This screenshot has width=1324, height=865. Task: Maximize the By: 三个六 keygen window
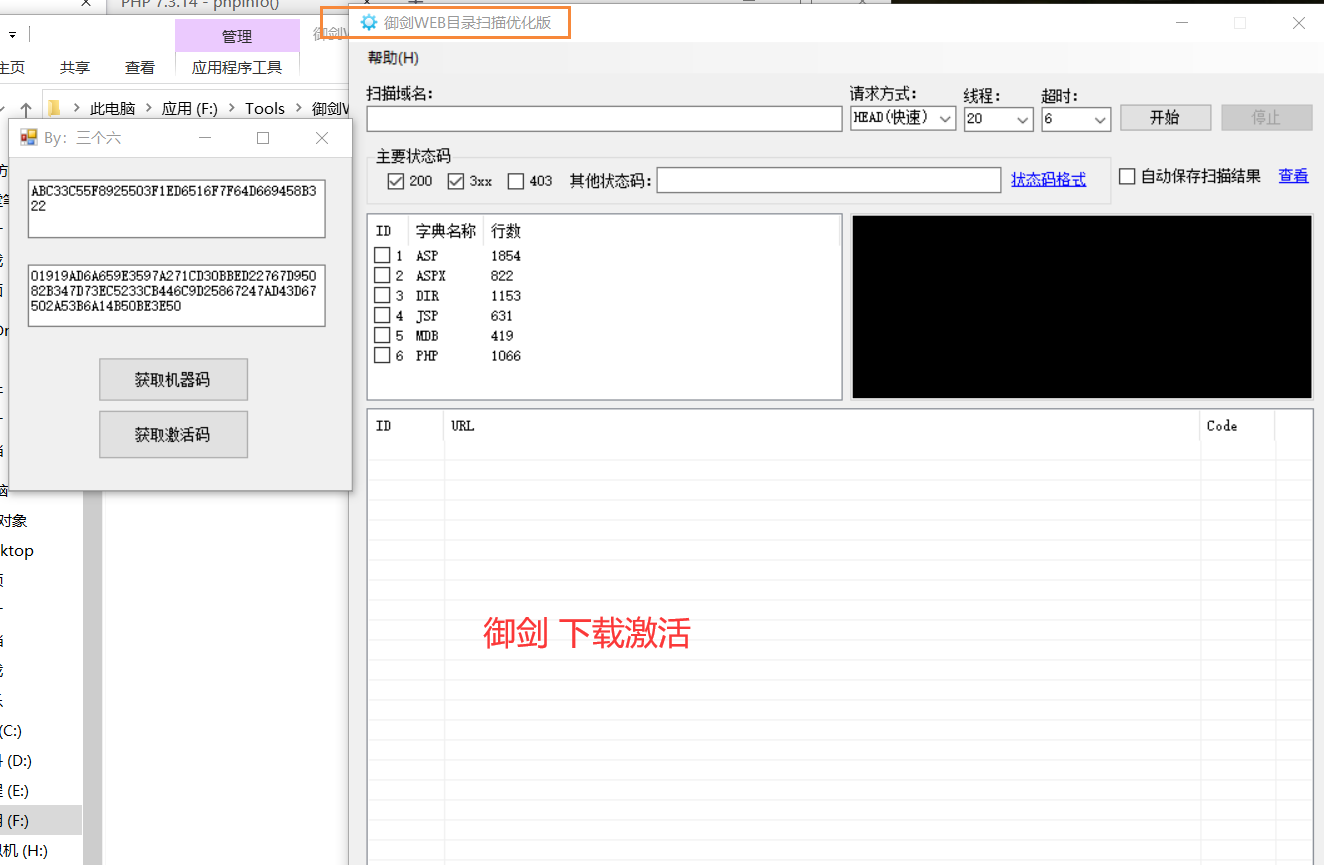pos(263,138)
